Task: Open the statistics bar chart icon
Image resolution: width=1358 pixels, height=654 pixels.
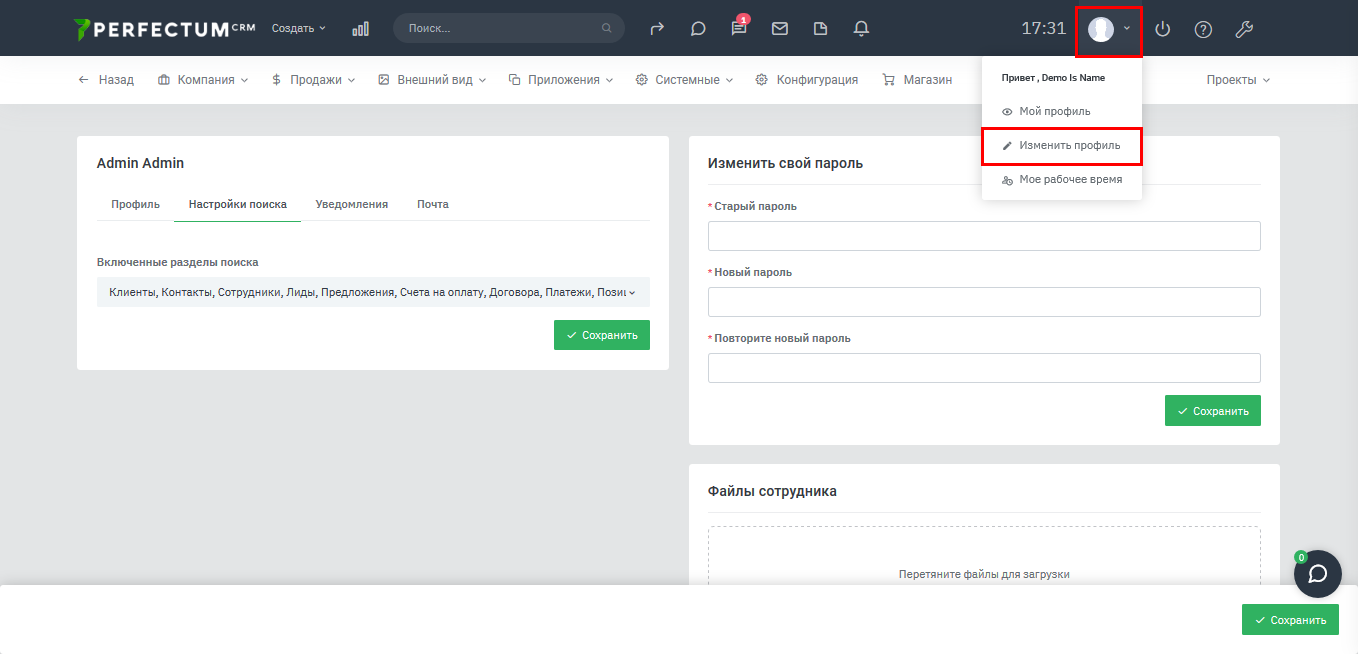Action: coord(360,29)
